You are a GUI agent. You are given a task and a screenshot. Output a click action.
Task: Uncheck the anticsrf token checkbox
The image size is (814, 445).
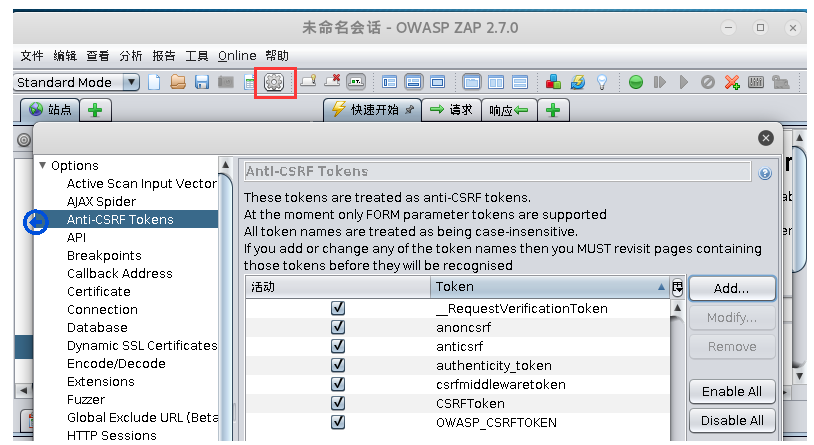point(338,346)
